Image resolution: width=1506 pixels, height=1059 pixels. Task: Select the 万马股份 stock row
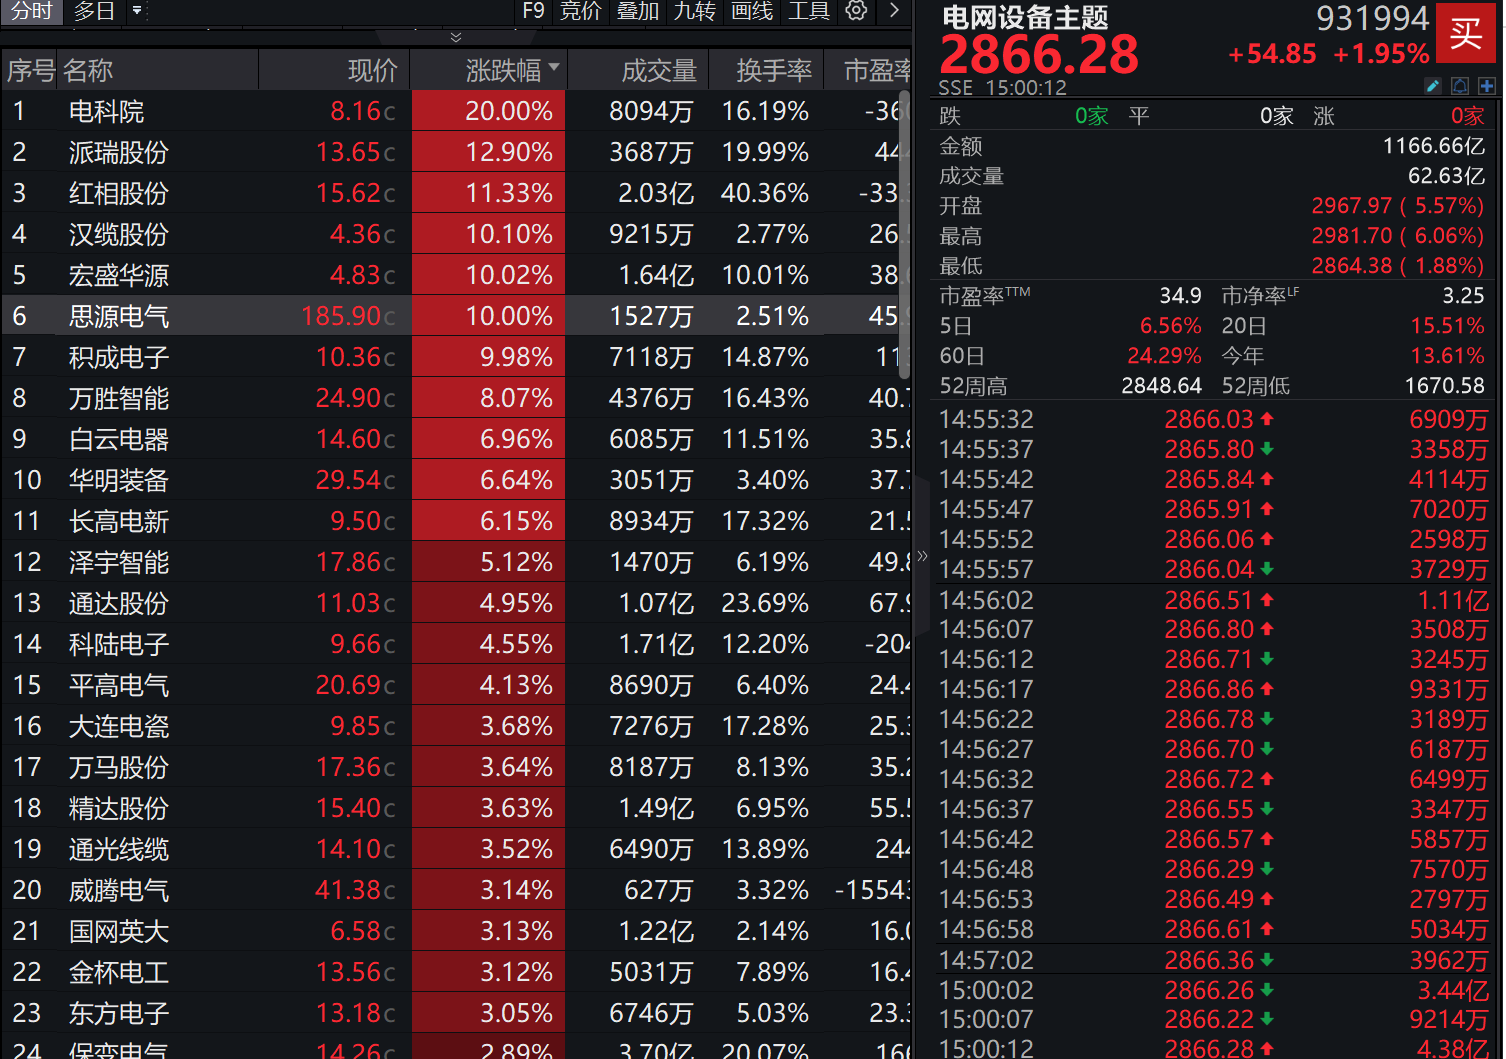coord(456,767)
